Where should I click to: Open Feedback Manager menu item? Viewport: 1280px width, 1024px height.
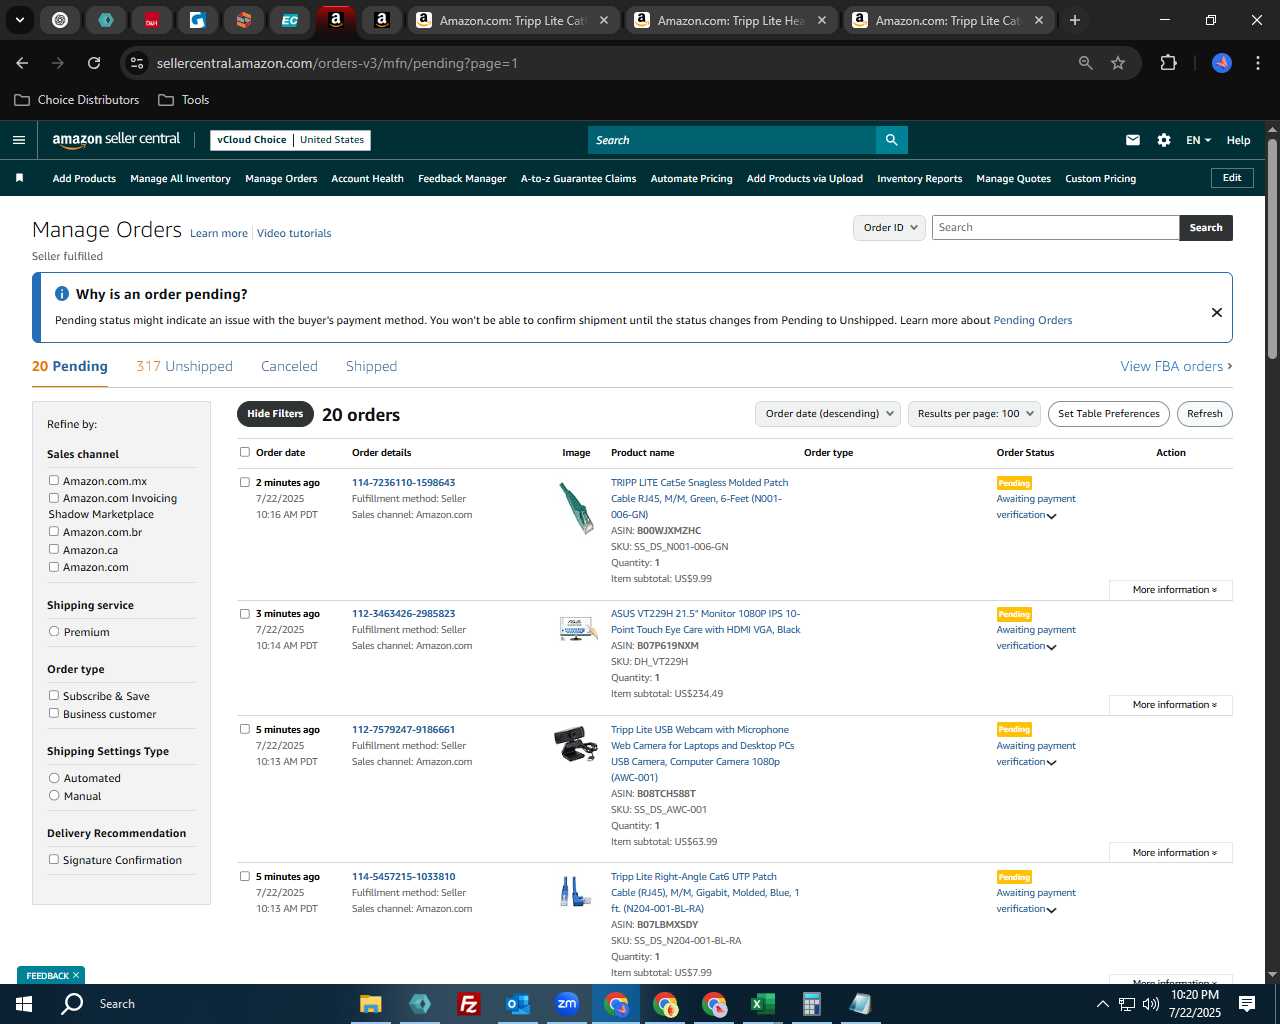[x=462, y=179]
